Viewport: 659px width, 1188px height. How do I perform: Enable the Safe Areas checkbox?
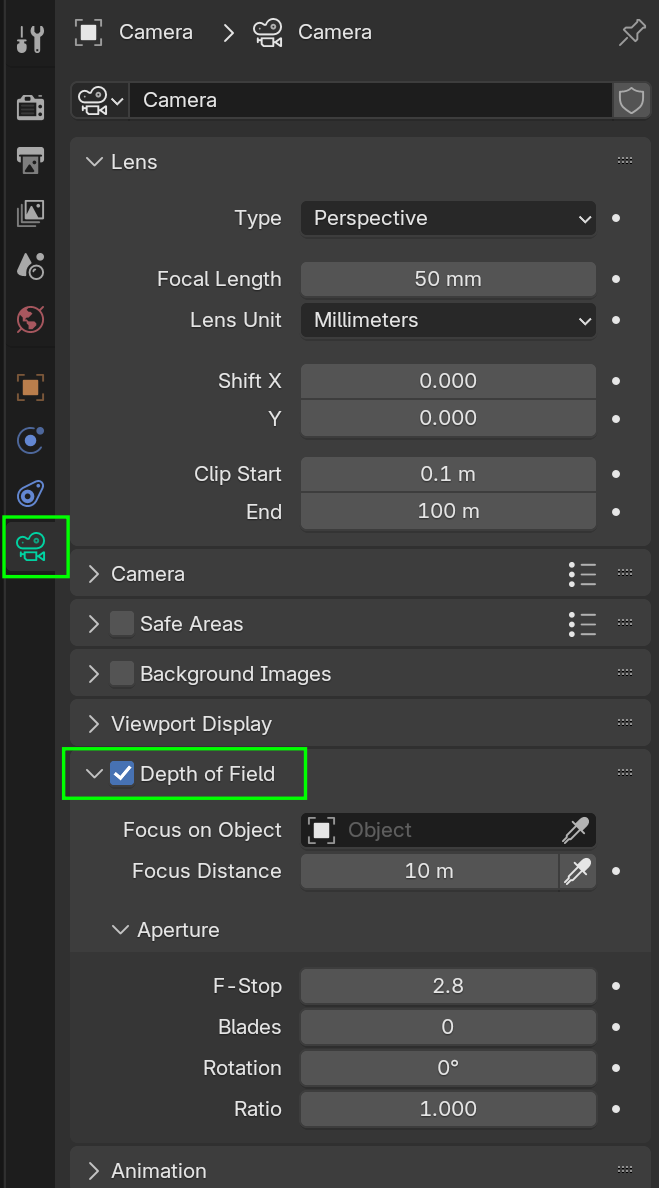(x=120, y=623)
